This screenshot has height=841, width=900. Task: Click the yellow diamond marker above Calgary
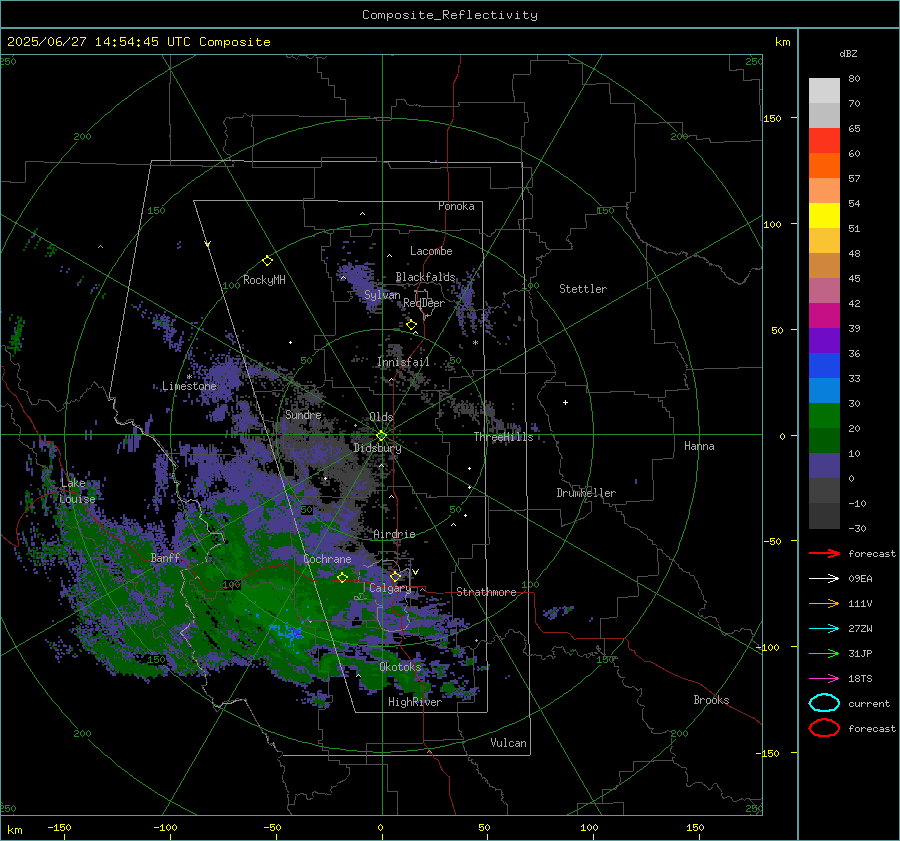(395, 576)
